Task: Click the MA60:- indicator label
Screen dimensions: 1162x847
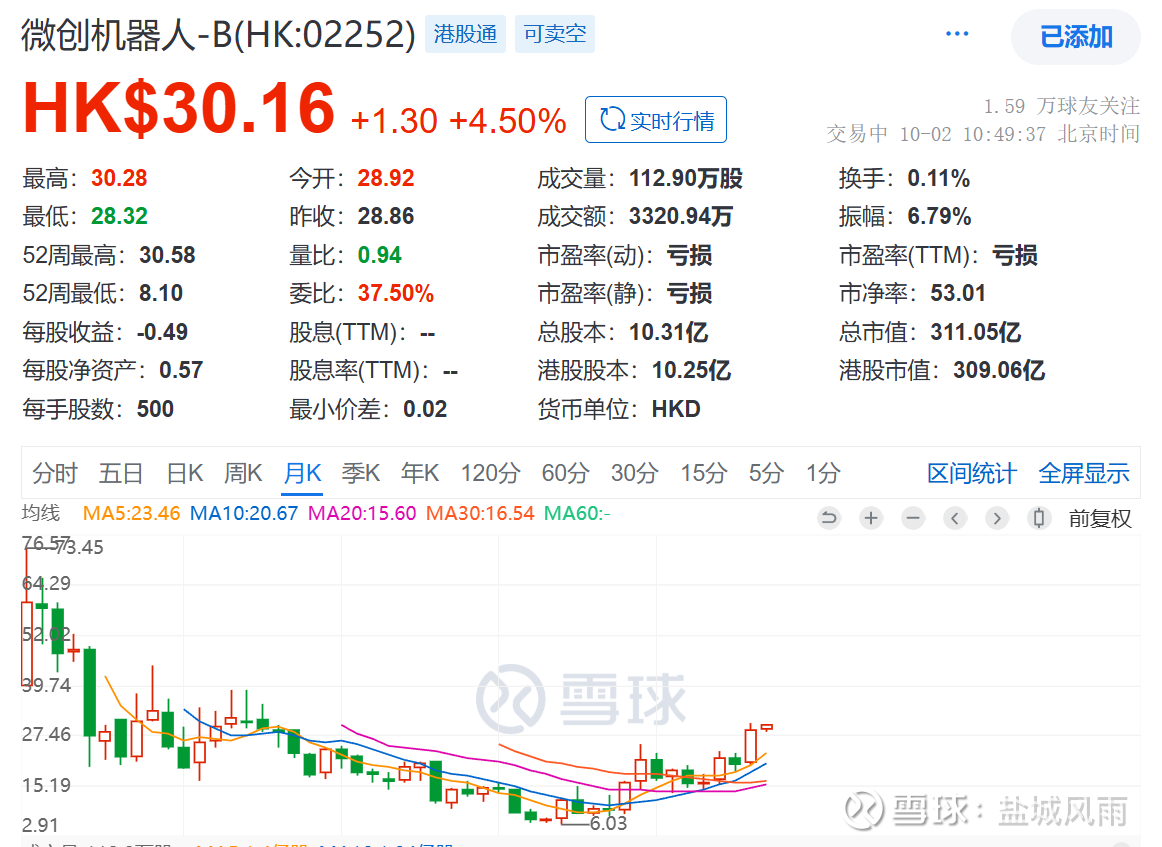Action: 577,513
